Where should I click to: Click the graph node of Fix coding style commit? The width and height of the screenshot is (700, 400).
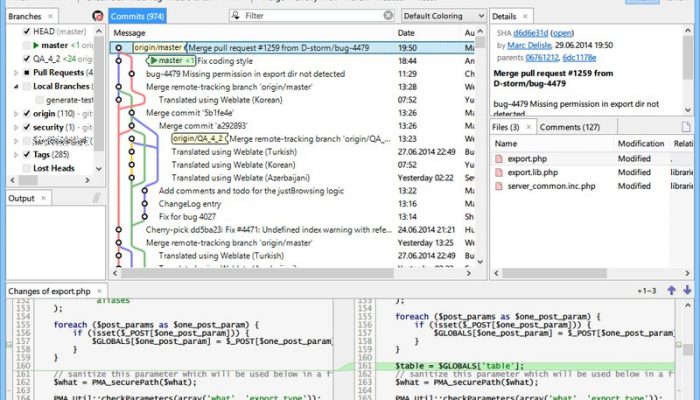click(x=119, y=61)
